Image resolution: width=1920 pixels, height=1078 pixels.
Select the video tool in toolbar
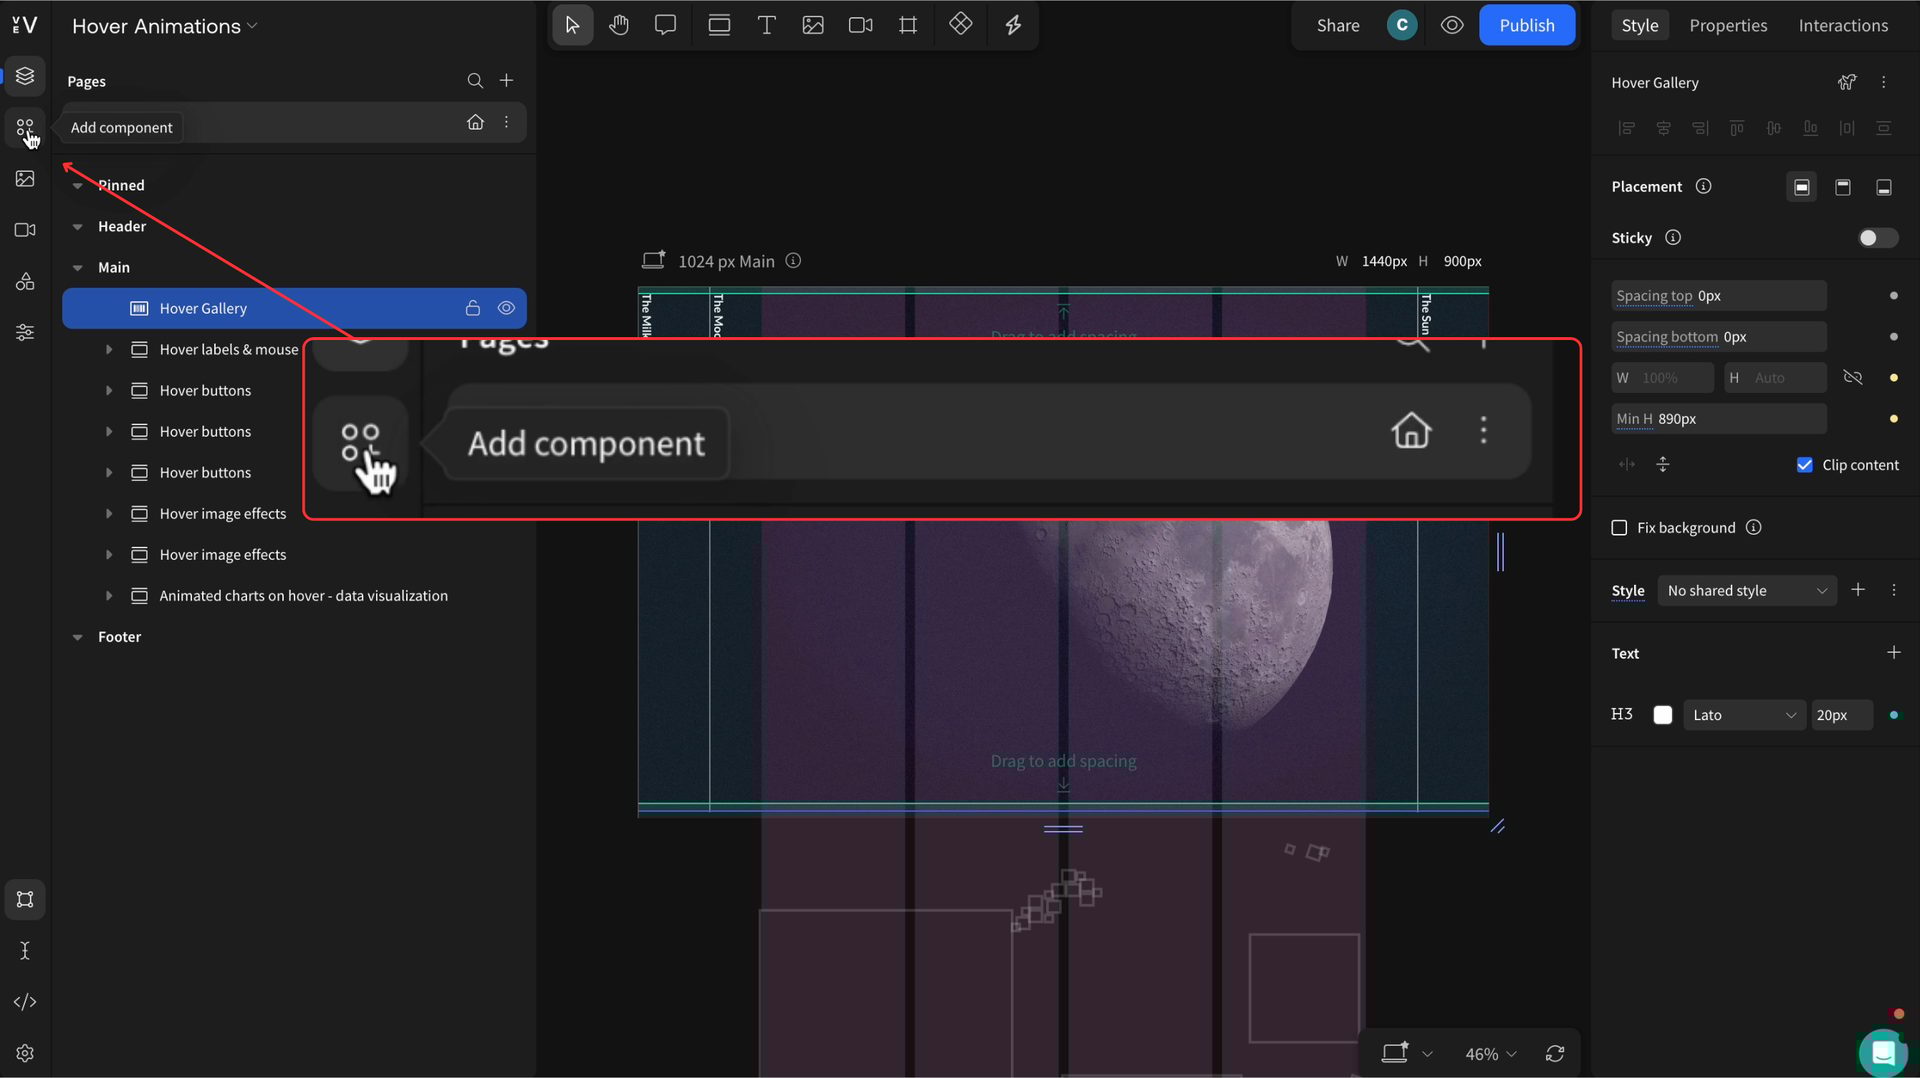860,25
